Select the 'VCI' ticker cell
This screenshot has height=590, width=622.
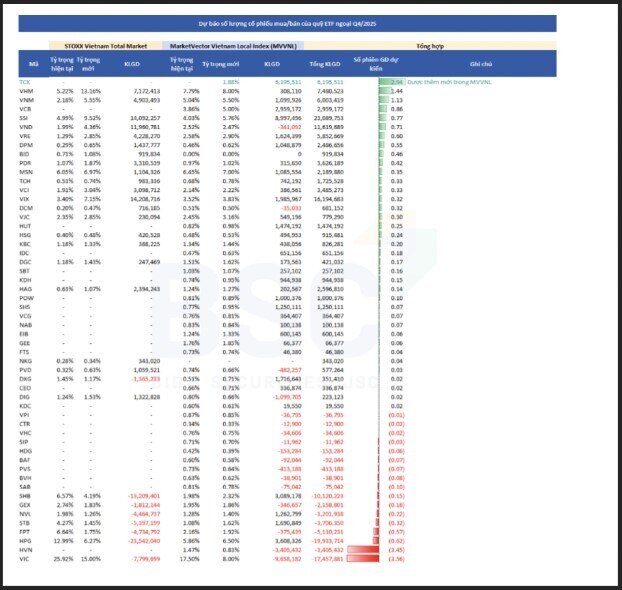coord(24,190)
